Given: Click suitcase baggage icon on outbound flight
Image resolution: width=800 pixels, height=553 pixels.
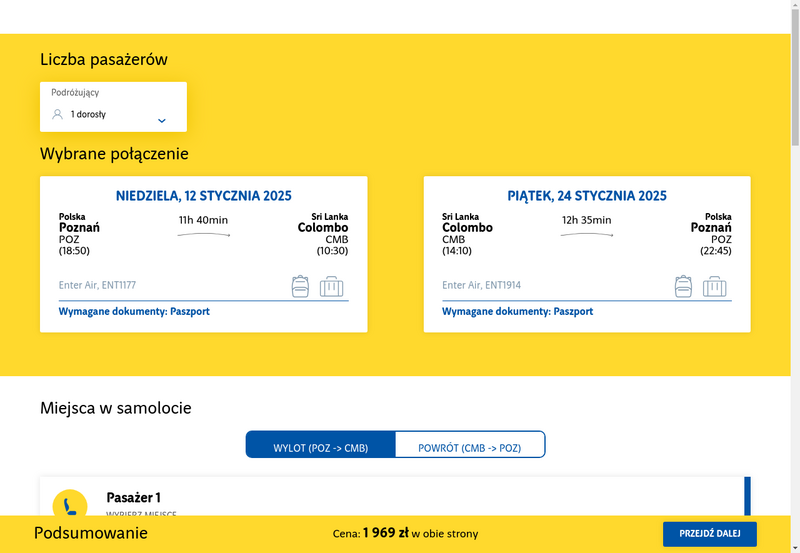Looking at the screenshot, I should point(332,287).
